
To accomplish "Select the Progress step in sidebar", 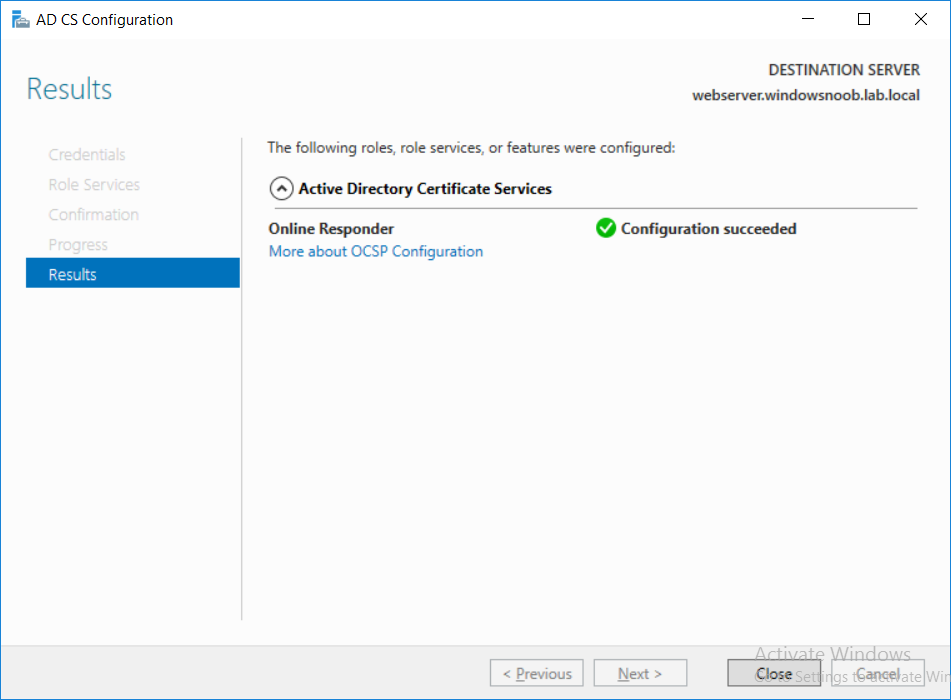I will 78,244.
